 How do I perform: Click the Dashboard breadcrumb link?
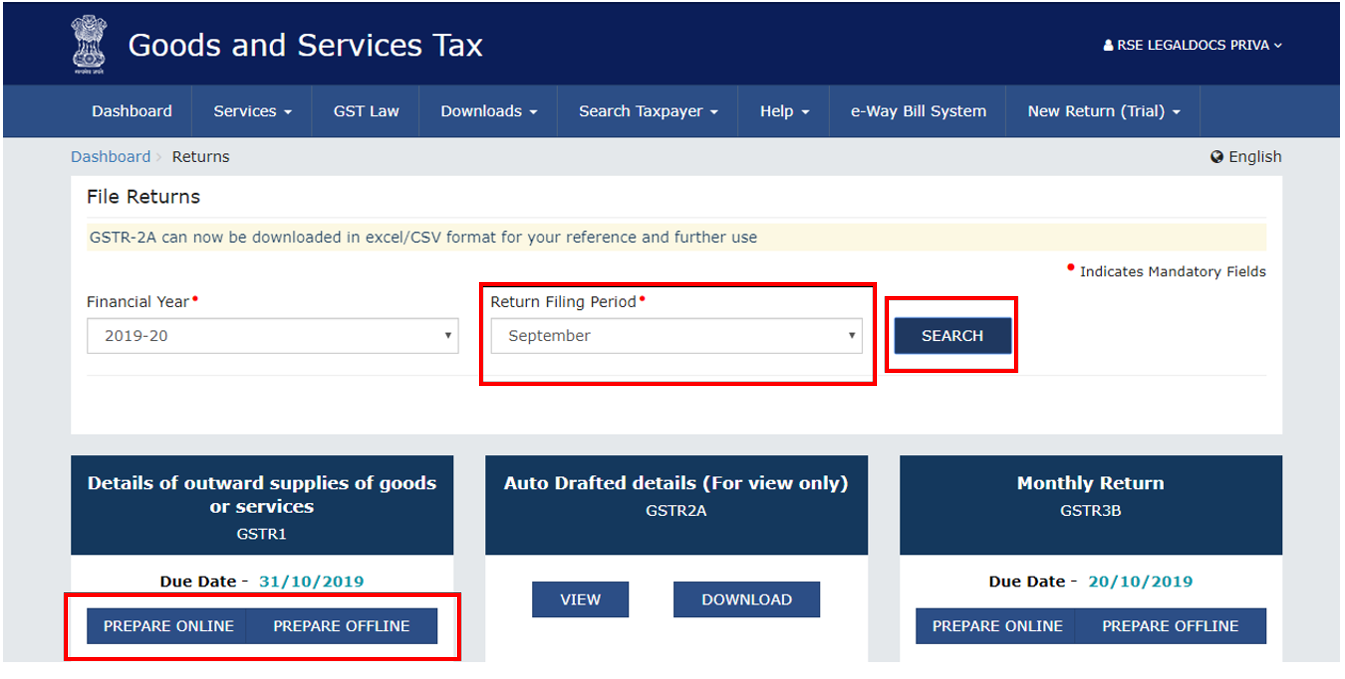pyautogui.click(x=110, y=157)
